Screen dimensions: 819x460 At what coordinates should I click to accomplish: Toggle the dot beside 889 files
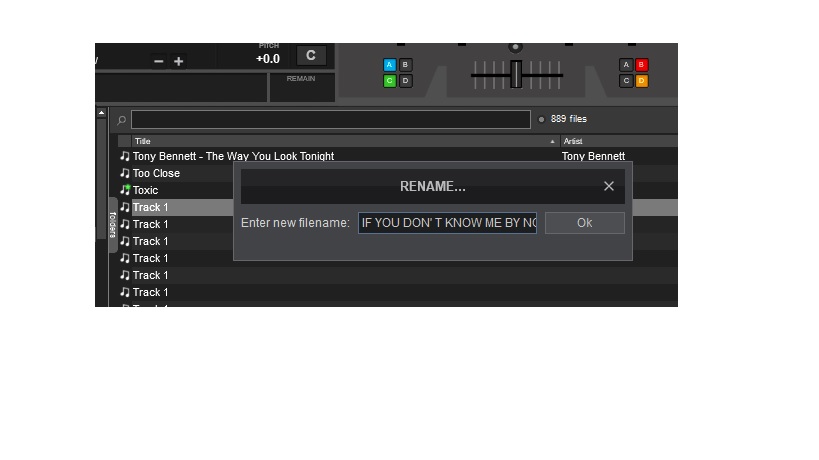click(x=541, y=120)
